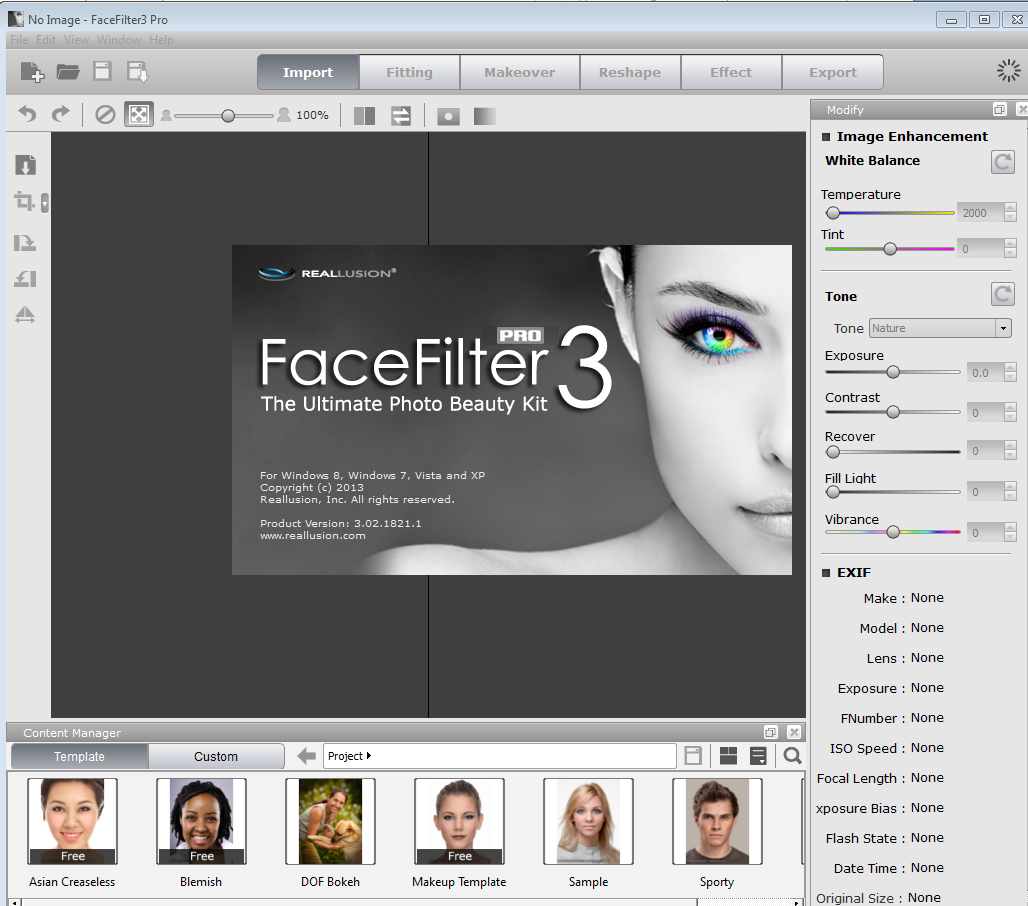Switch to the Import tab
1028x906 pixels.
coord(308,72)
